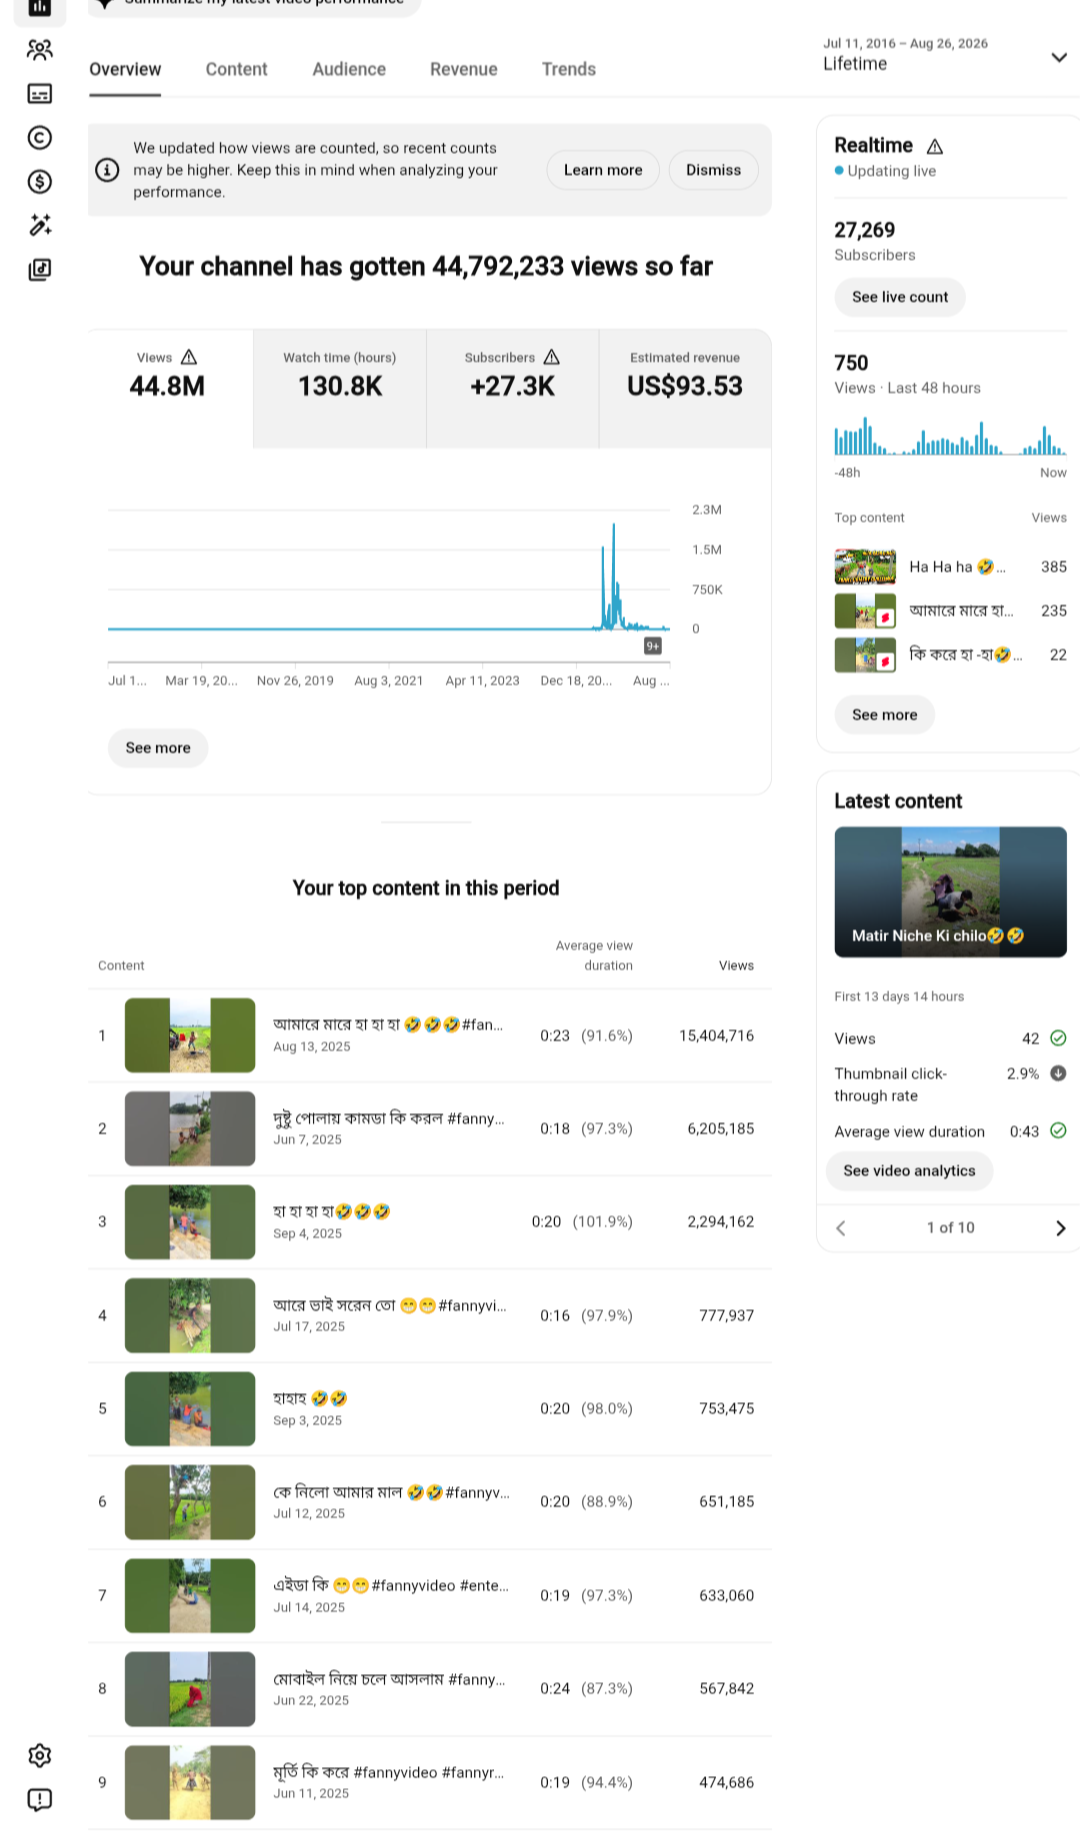Open thumbnail of top video ranked 1

190,1036
